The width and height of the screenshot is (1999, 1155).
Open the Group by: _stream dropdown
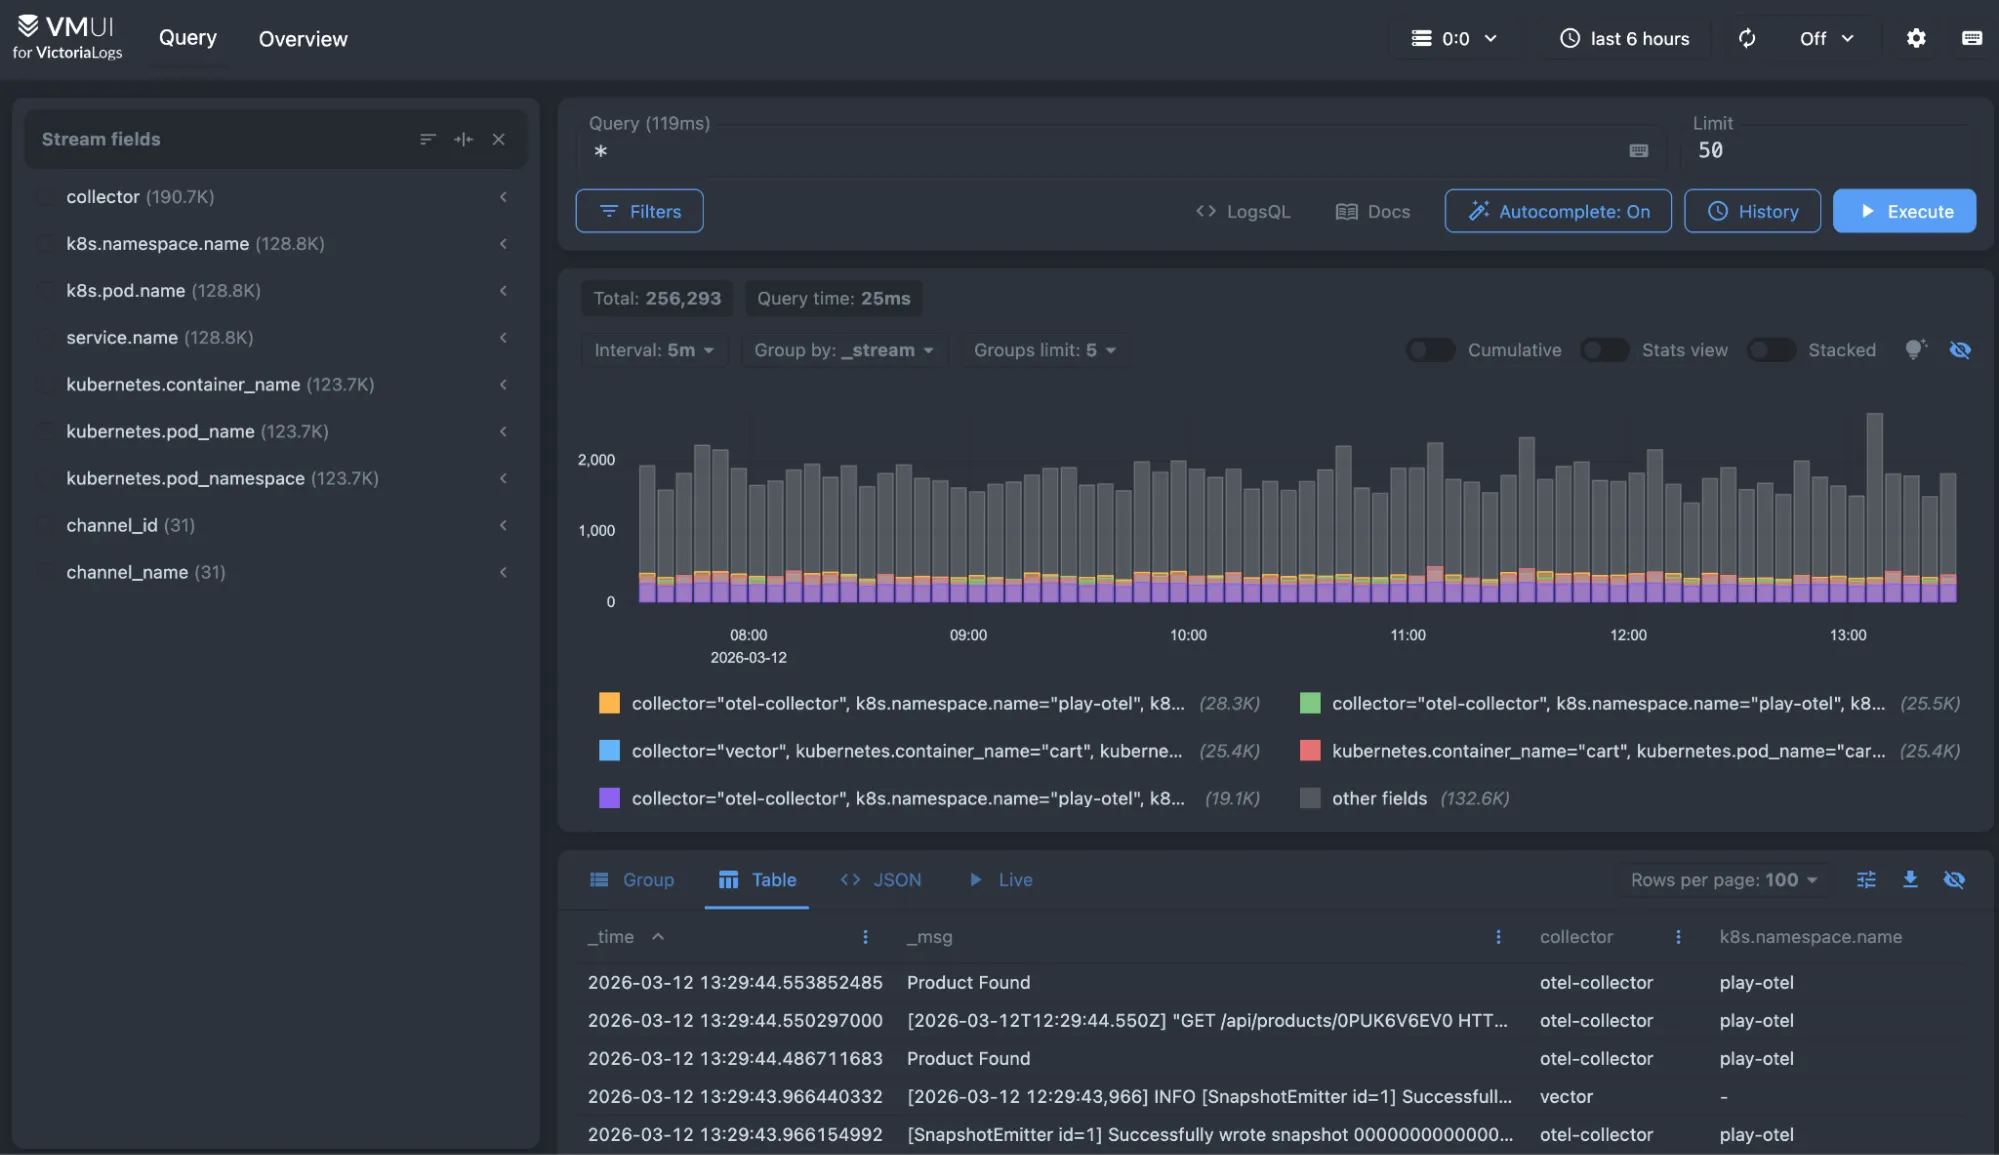843,350
